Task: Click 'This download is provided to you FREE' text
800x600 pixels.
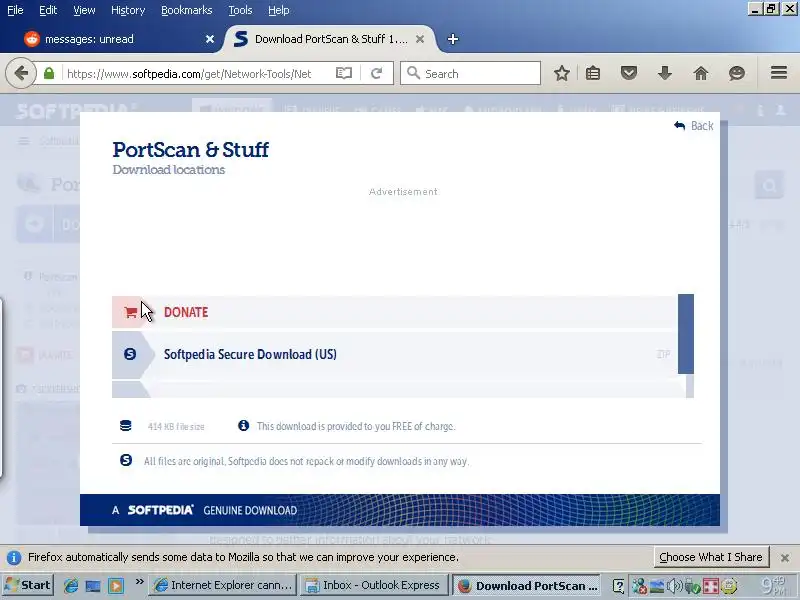Action: pos(356,426)
